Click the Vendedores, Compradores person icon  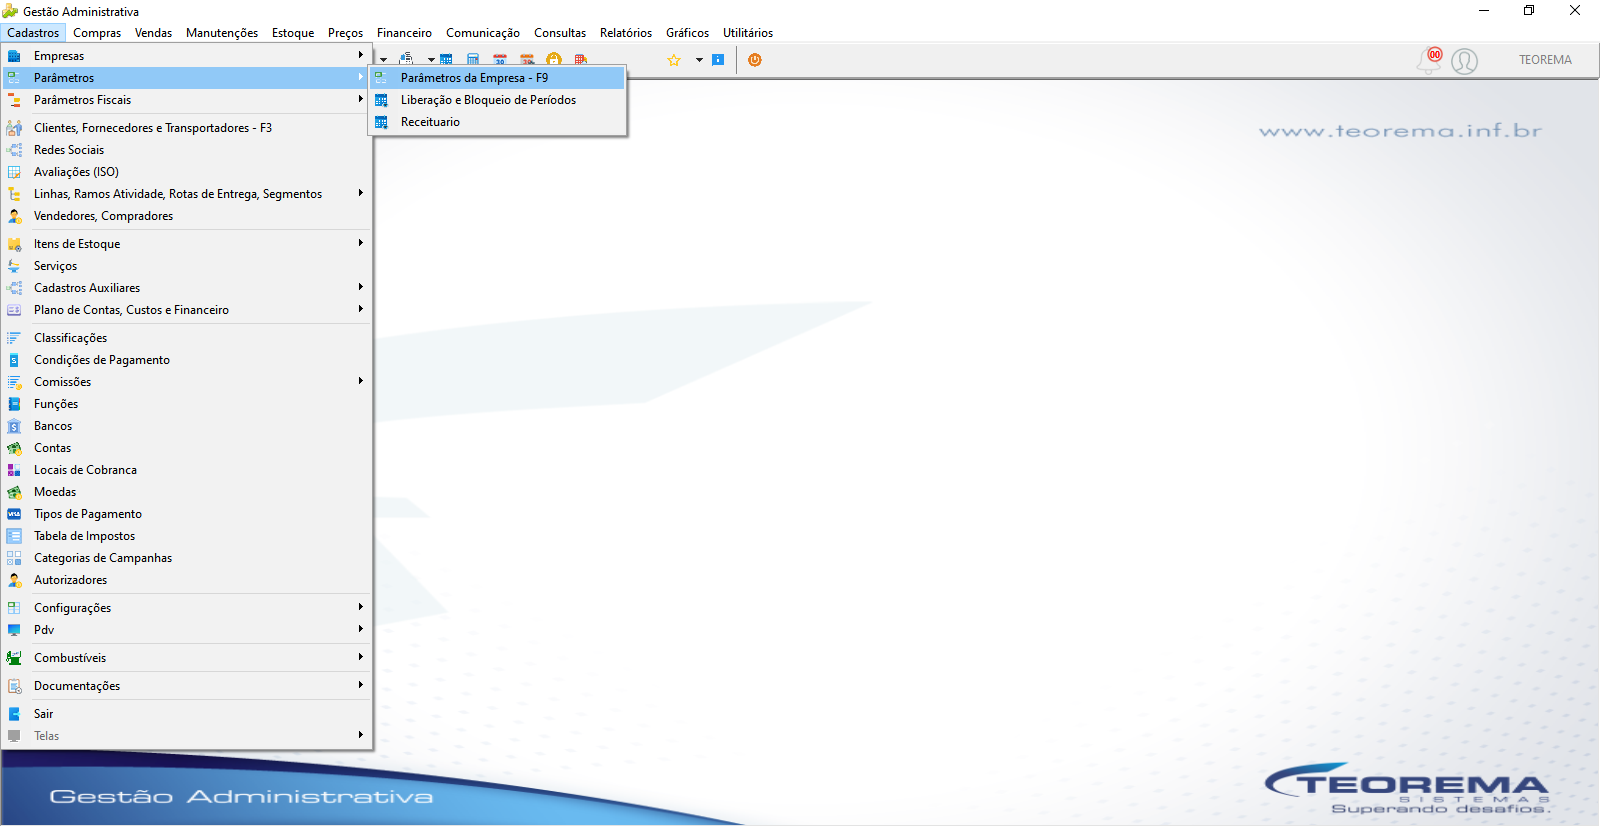tap(14, 216)
